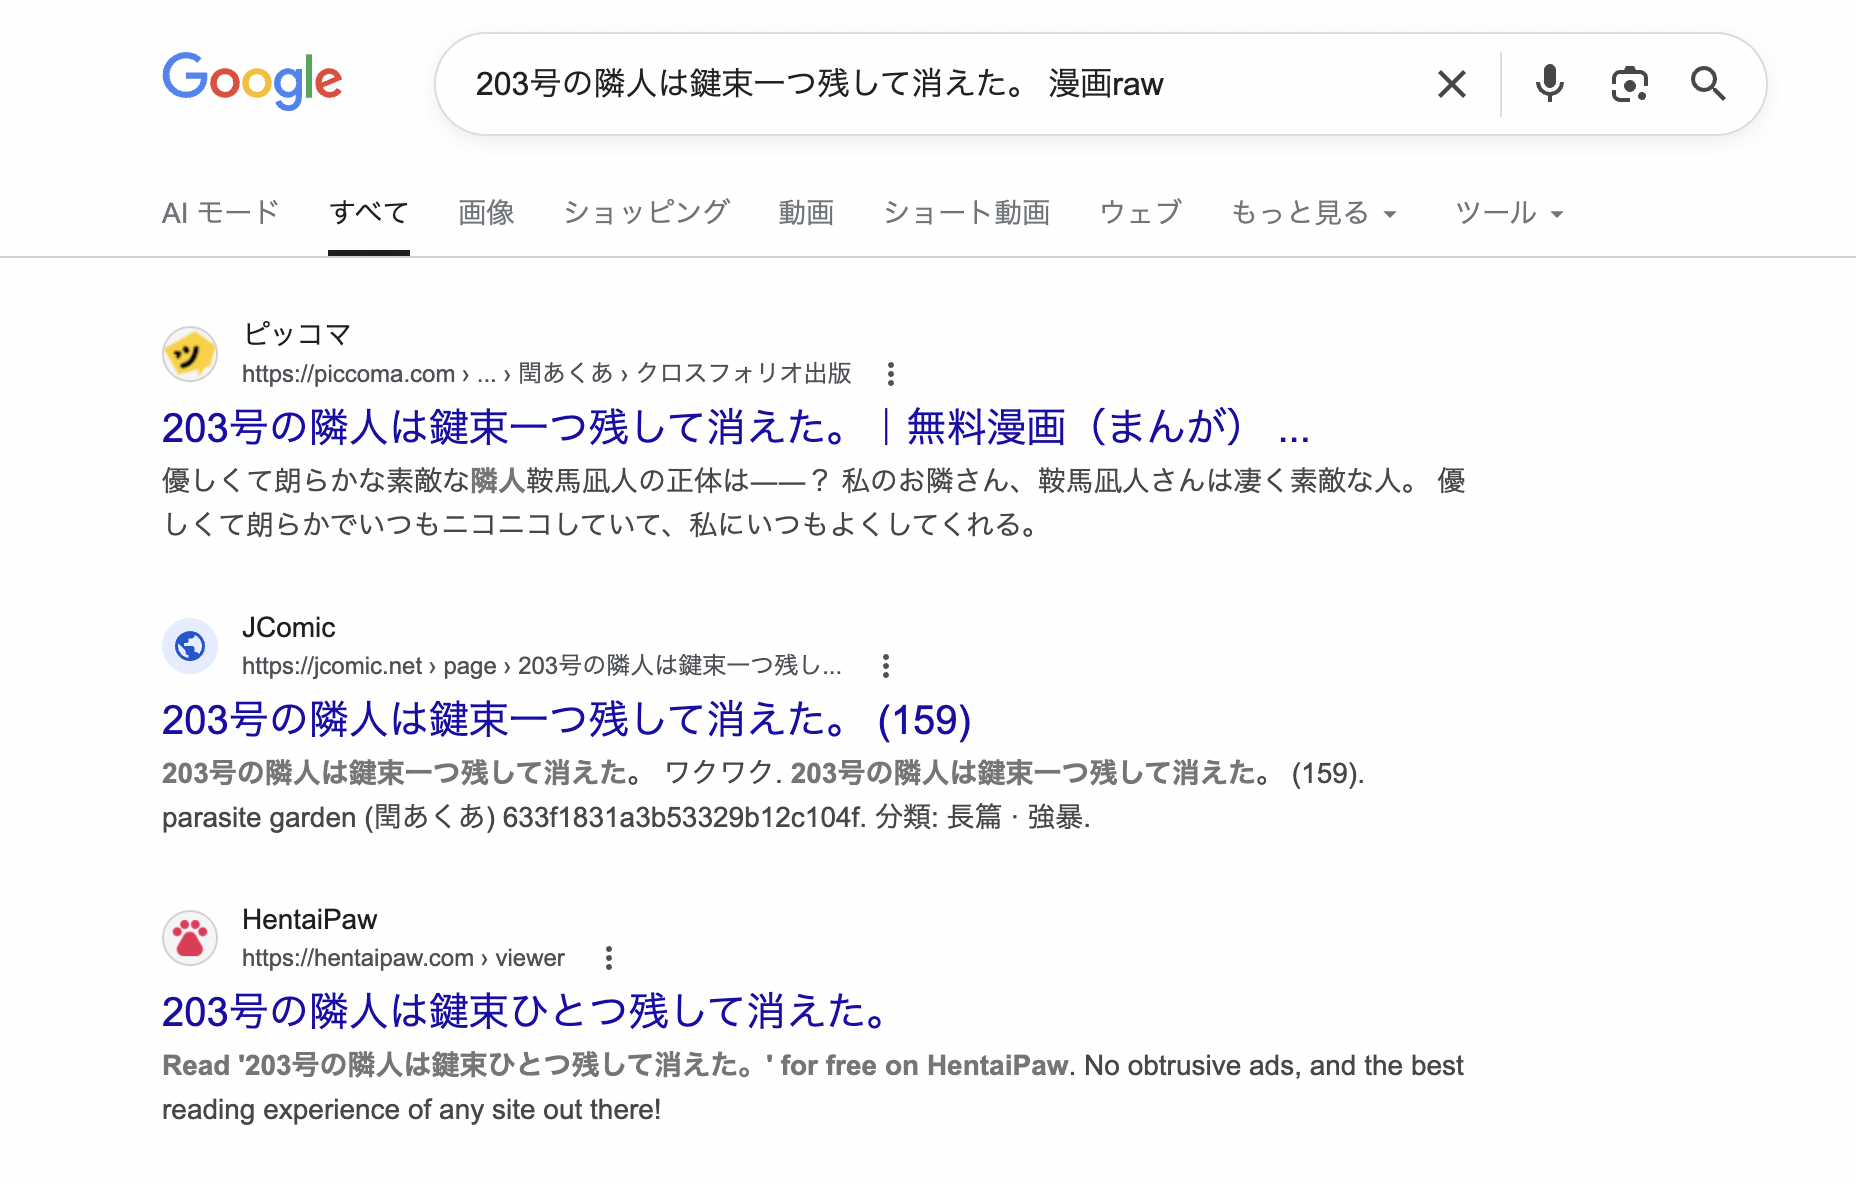This screenshot has height=1184, width=1856.
Task: Click the piccoma.com URL breadcrumb
Action: [546, 374]
